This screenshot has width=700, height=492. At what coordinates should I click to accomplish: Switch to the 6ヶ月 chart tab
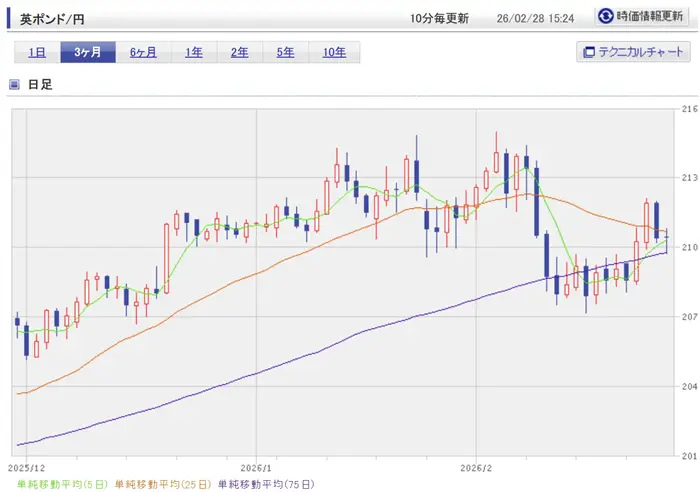(x=143, y=52)
